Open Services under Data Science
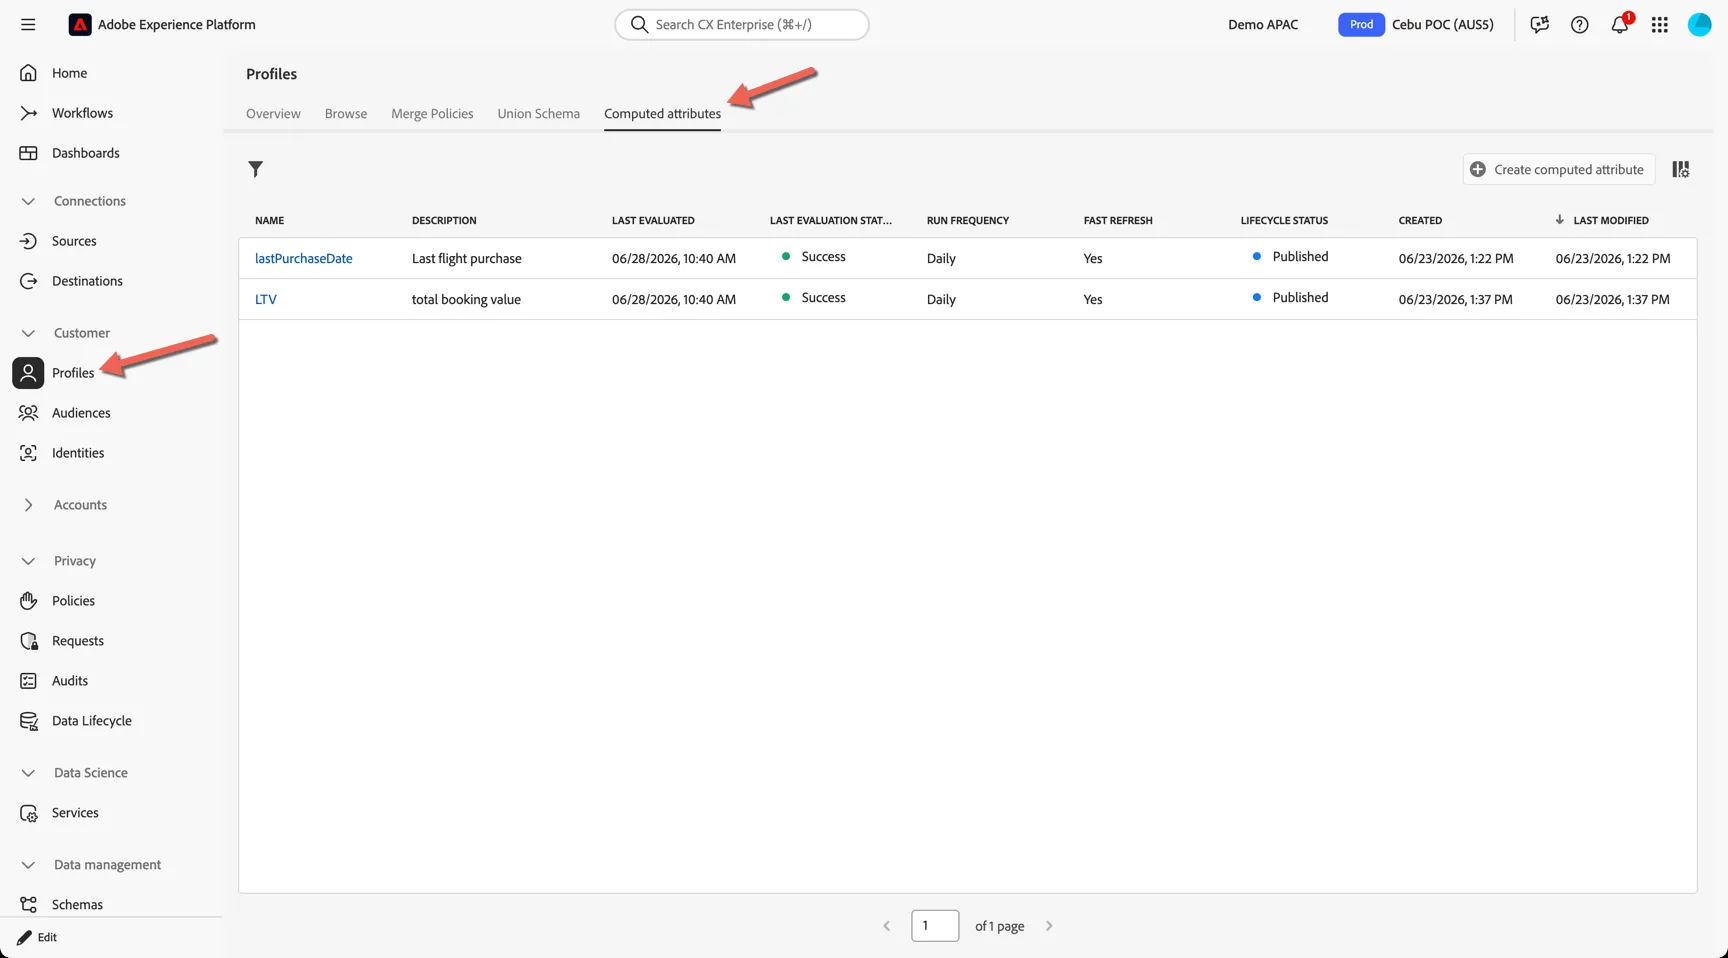Viewport: 1728px width, 958px height. 75,813
